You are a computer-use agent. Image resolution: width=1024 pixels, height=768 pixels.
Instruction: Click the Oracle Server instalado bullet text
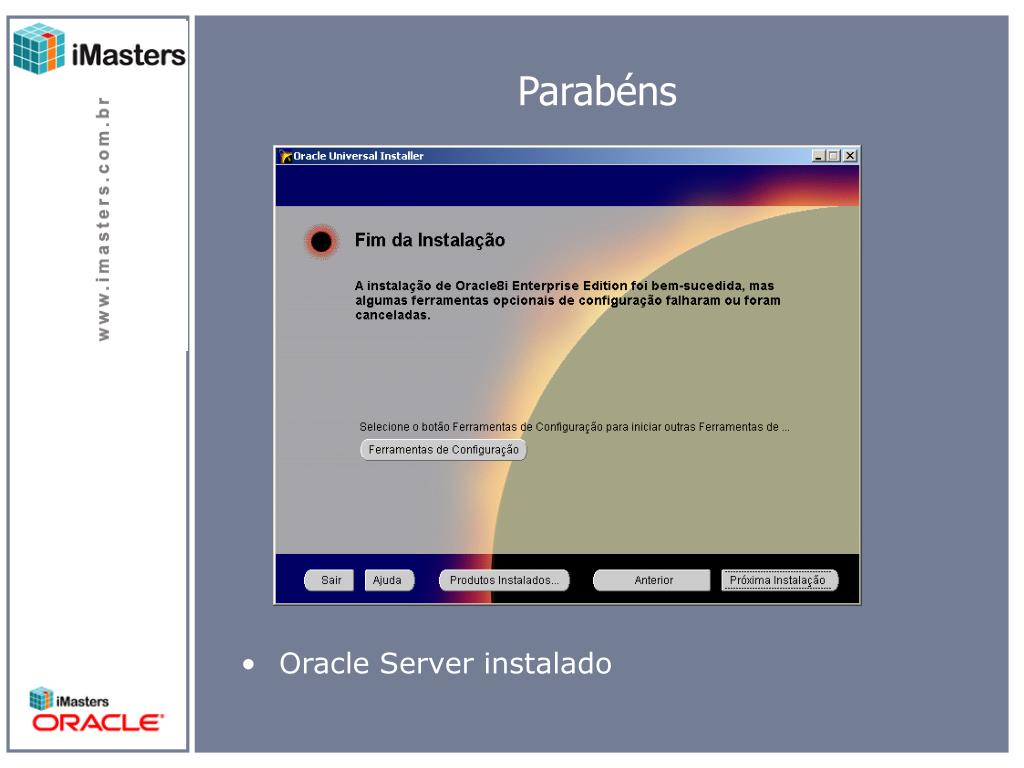(445, 664)
